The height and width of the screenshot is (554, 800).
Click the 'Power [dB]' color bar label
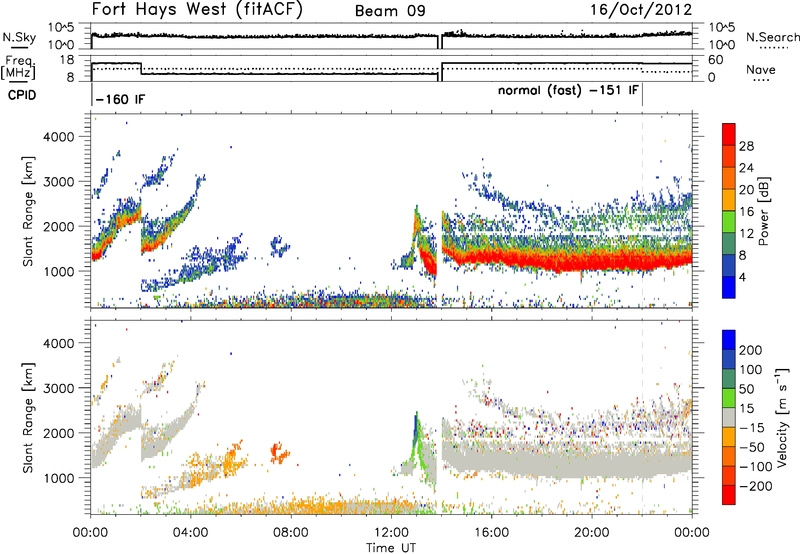pos(763,211)
